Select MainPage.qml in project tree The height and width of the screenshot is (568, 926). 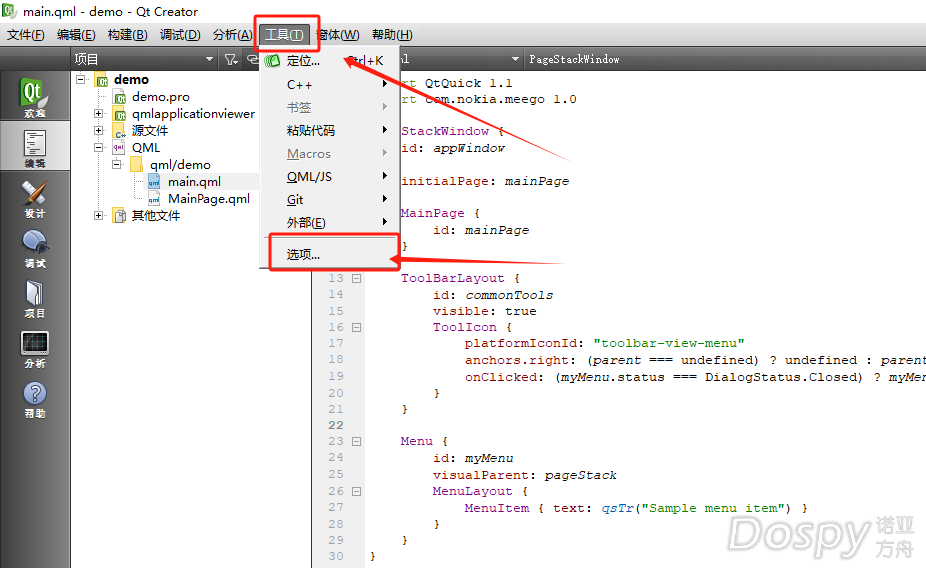pyautogui.click(x=209, y=199)
